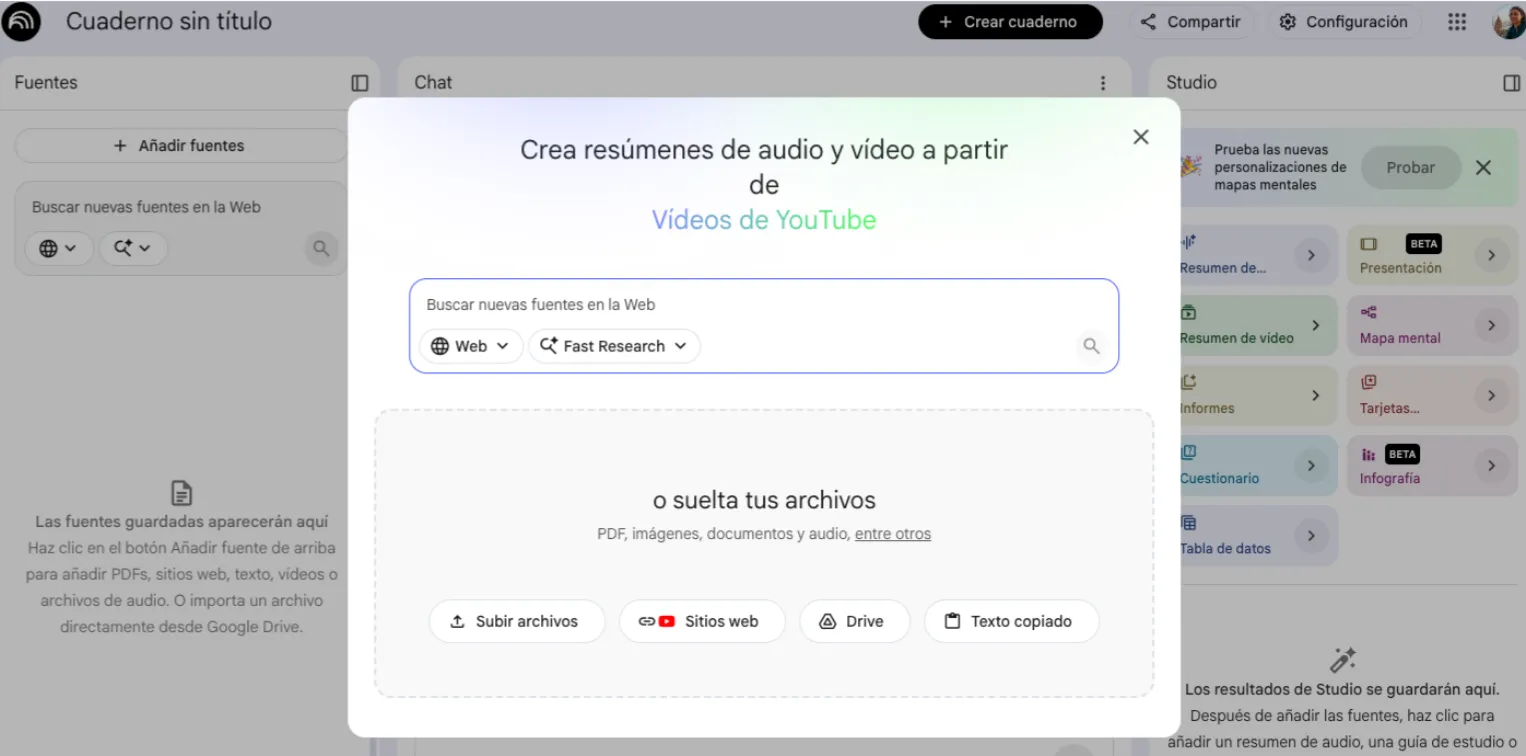The height and width of the screenshot is (756, 1526).
Task: Click the Probar button
Action: [x=1410, y=168]
